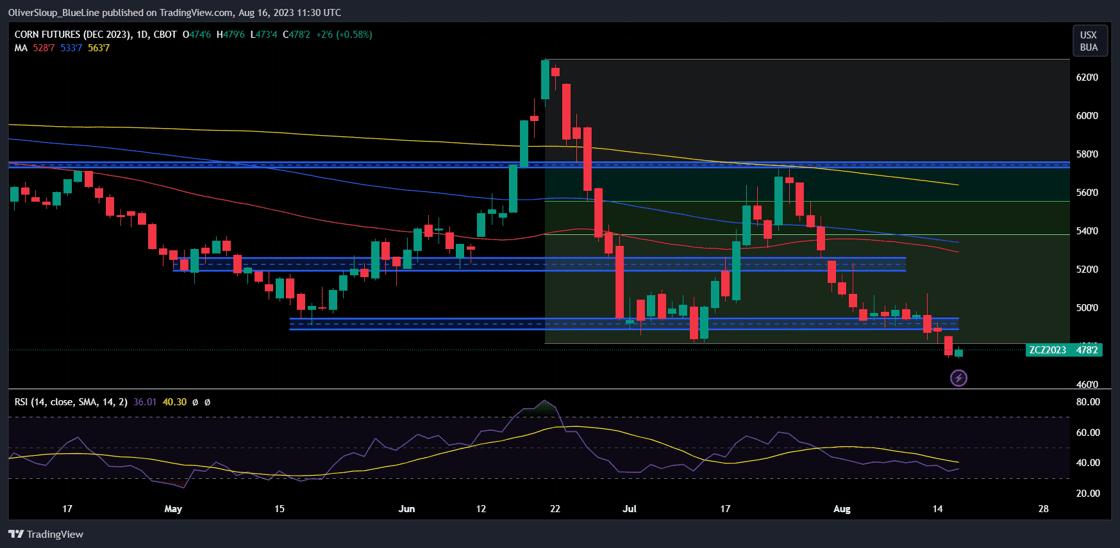Click the 620'0 price axis label
The width and height of the screenshot is (1120, 548).
pyautogui.click(x=1086, y=77)
